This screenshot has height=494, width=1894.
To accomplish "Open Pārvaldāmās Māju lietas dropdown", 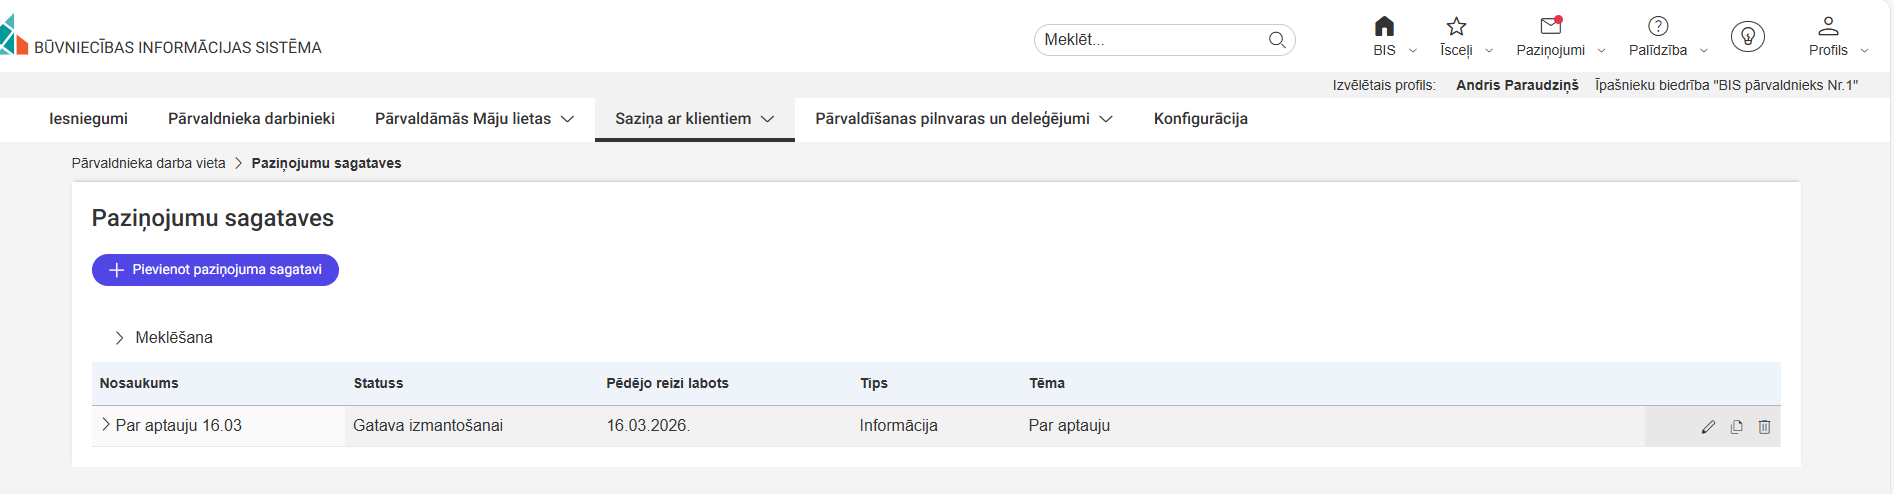I will (x=474, y=119).
